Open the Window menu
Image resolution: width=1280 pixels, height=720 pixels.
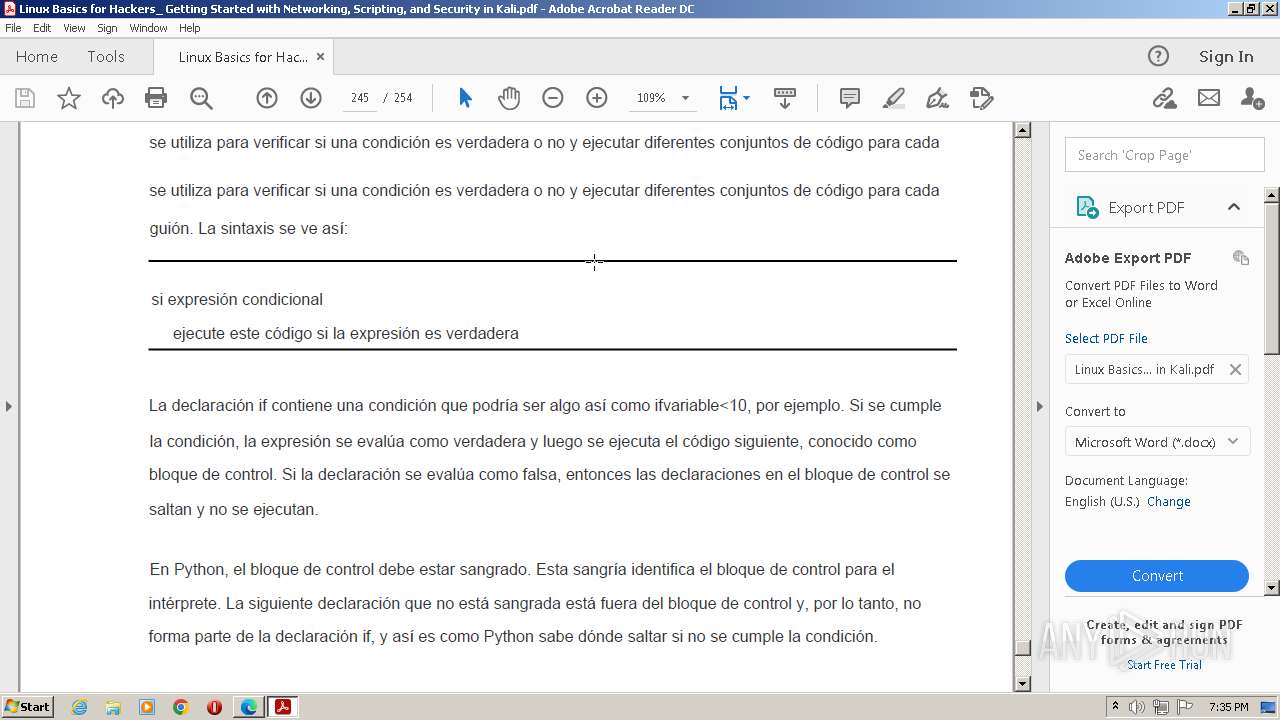click(148, 28)
